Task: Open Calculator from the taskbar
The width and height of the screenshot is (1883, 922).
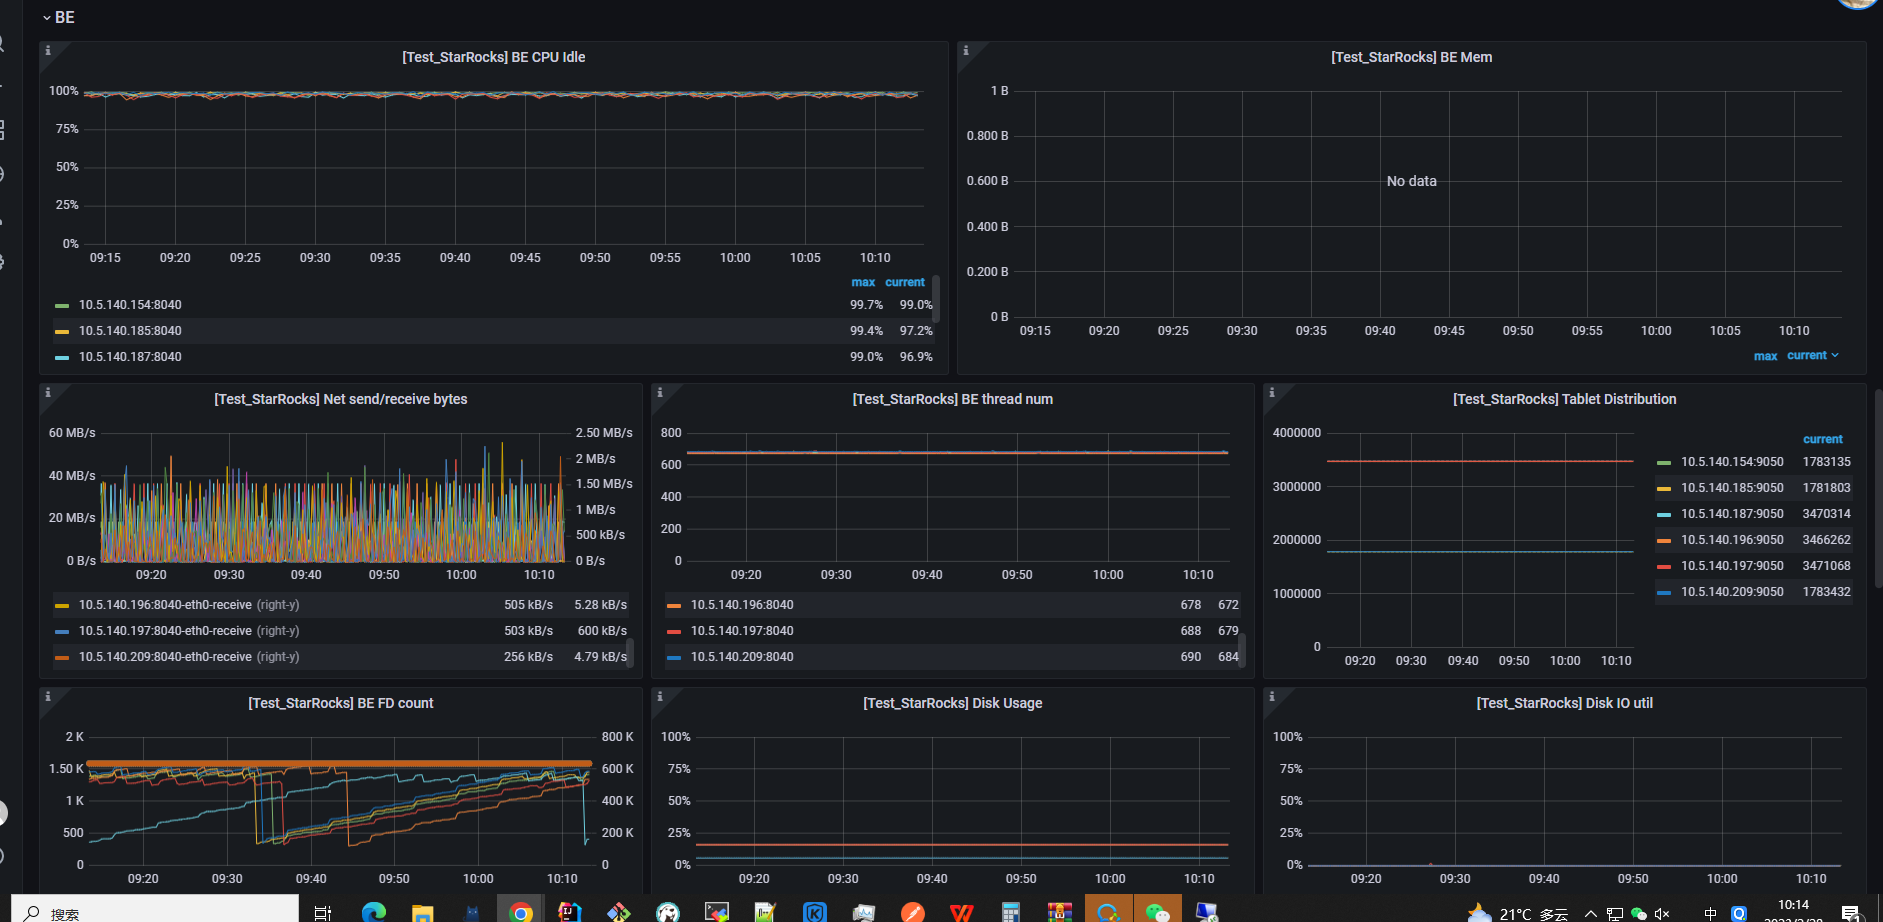Action: (x=1010, y=912)
